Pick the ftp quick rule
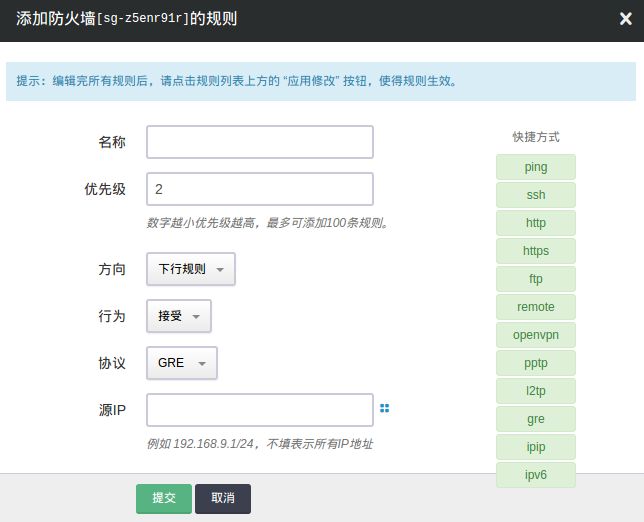 tap(536, 279)
